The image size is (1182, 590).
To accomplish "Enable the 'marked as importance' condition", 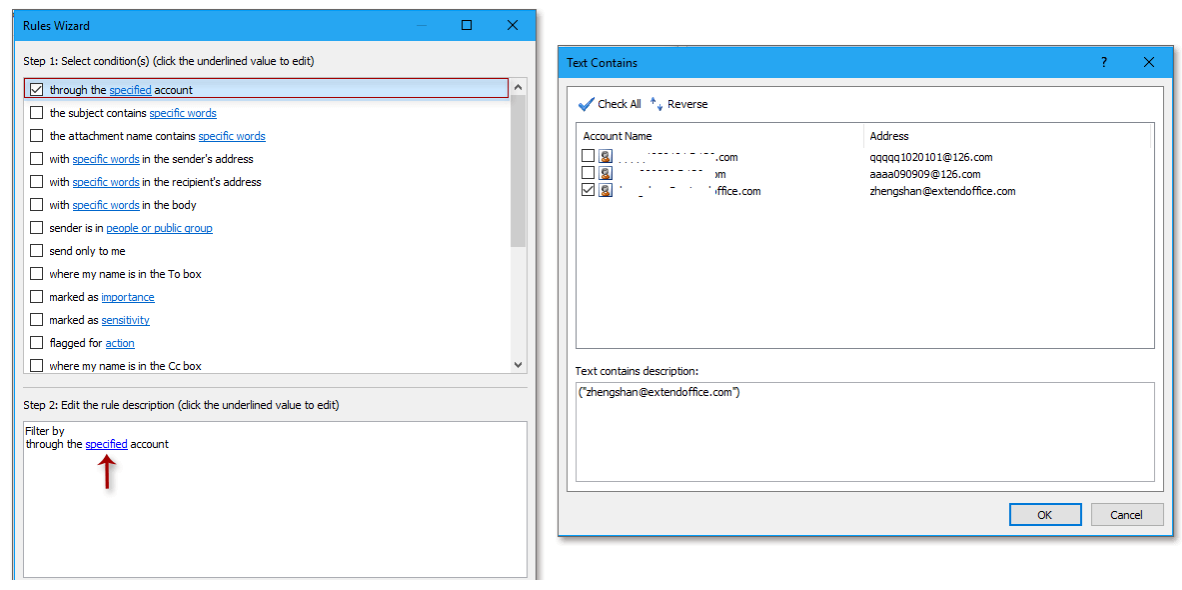I will [x=37, y=296].
